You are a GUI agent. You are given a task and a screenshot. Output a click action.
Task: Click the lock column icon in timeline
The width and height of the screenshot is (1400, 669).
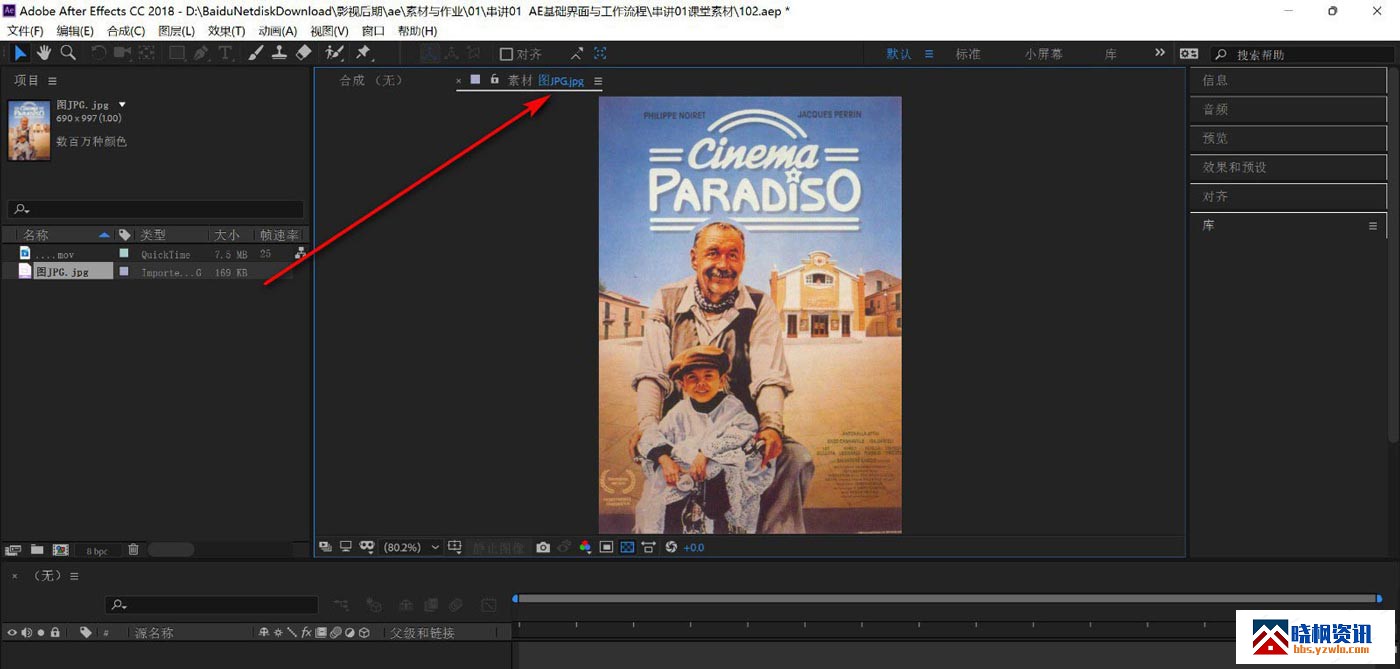[55, 632]
